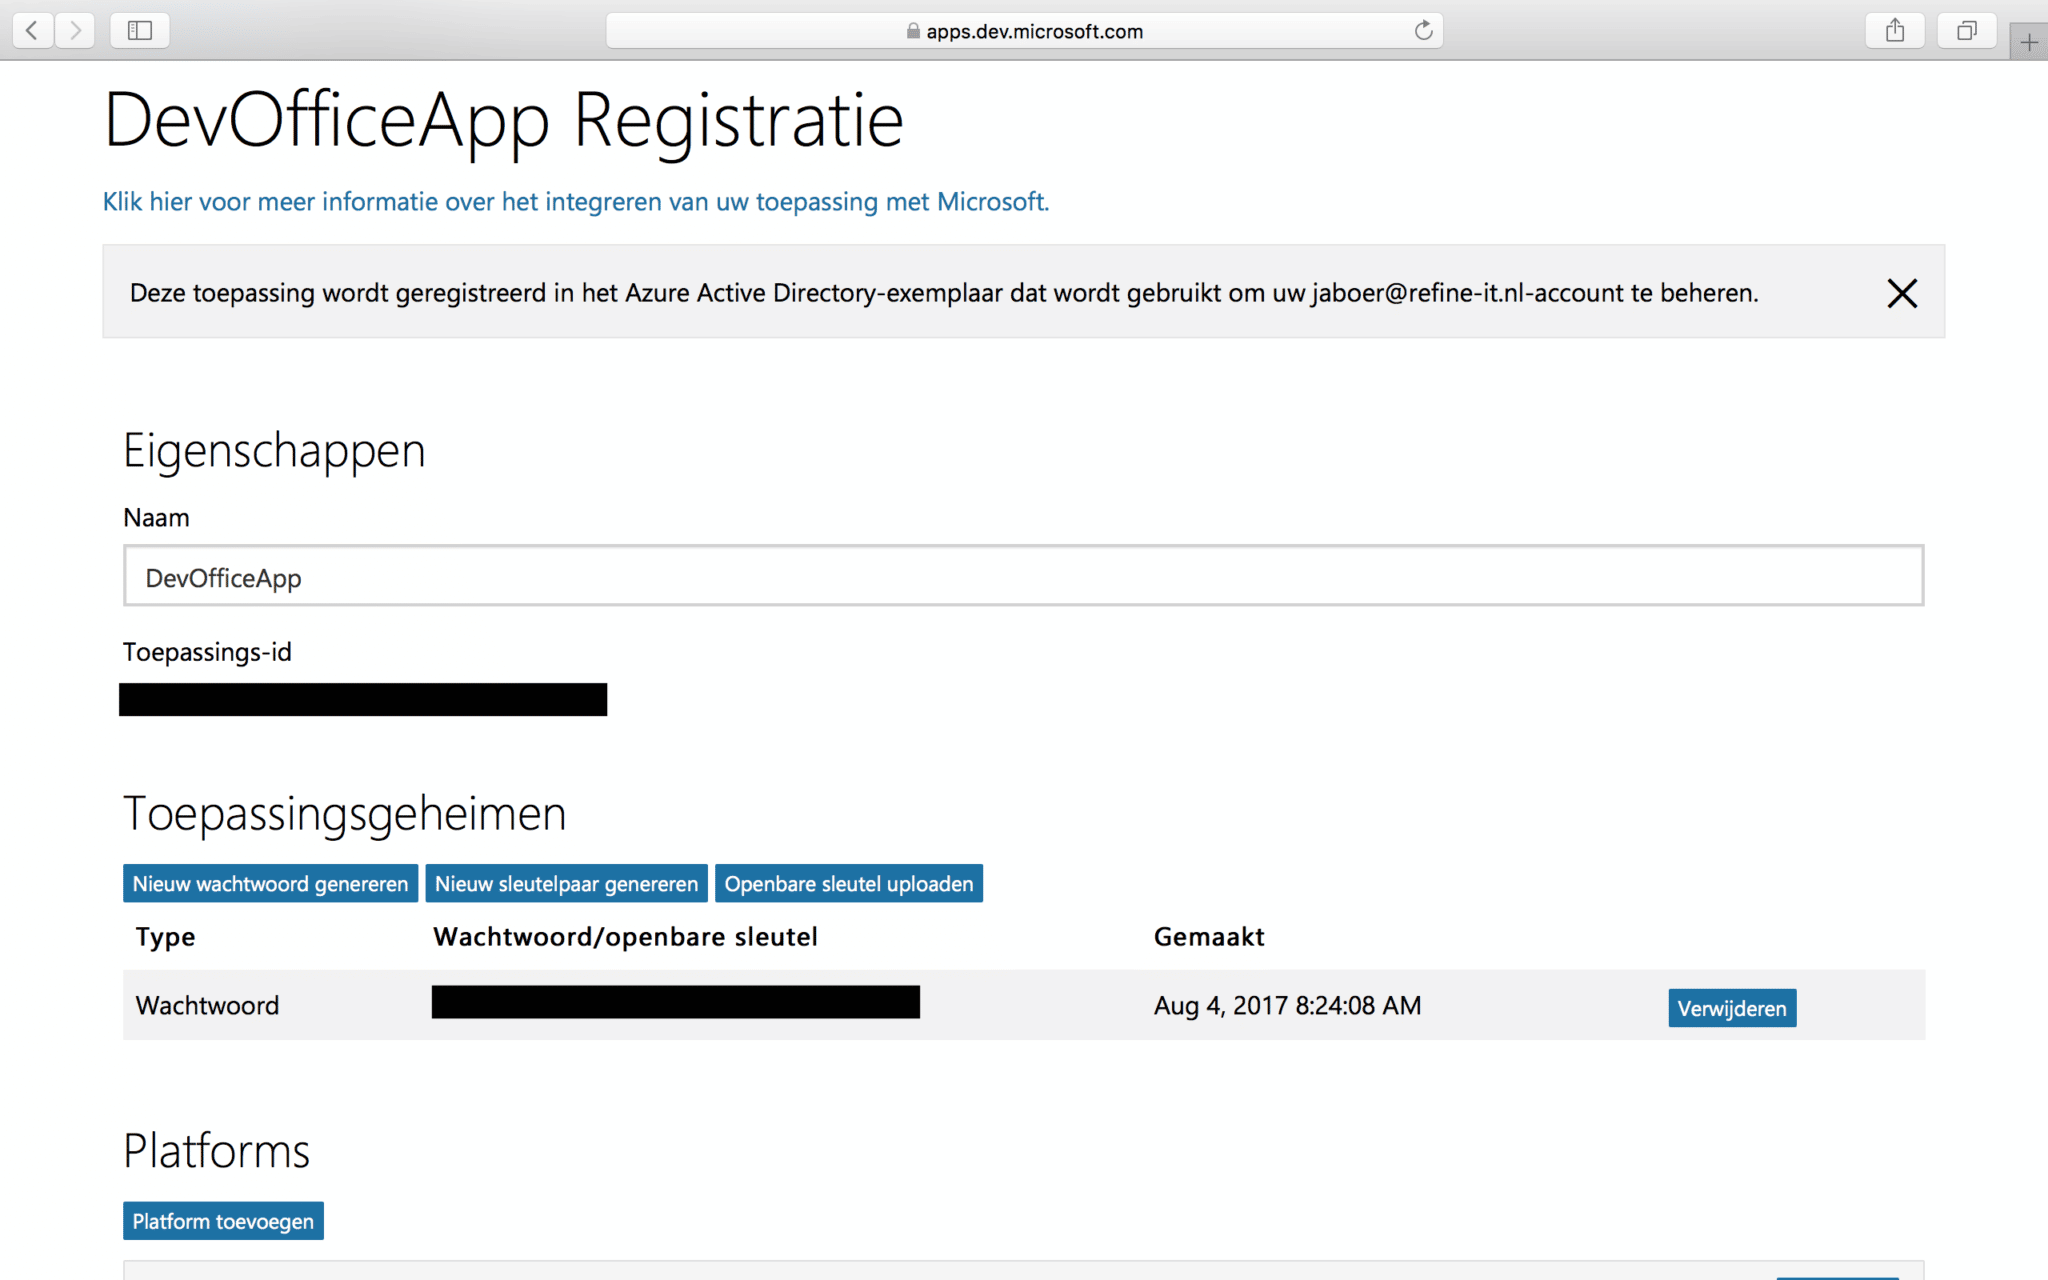Dismiss the Azure Active Directory notice
The height and width of the screenshot is (1280, 2048).
pos(1902,293)
